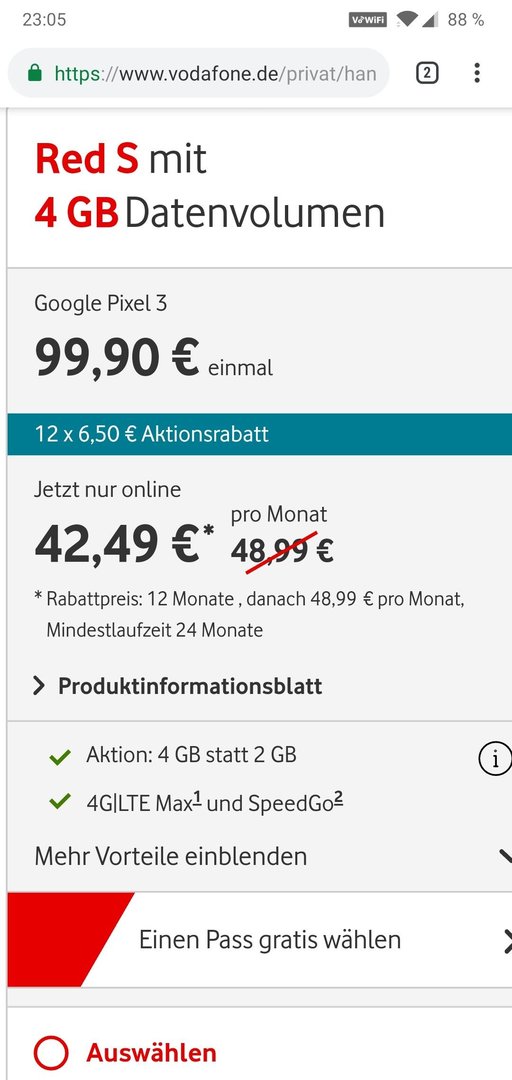This screenshot has width=512, height=1080.
Task: Expand Mehr Vorteile einblenden
Action: pyautogui.click(x=259, y=856)
